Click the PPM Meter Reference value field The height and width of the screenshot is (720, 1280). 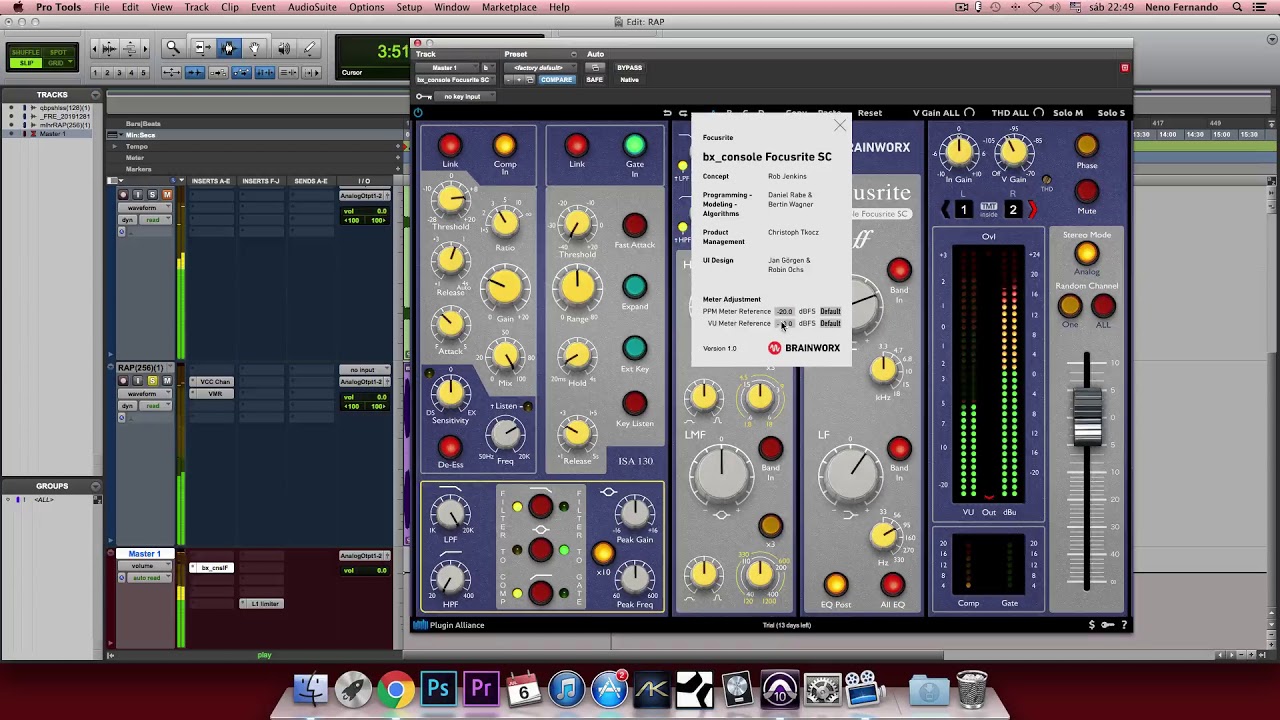click(785, 311)
